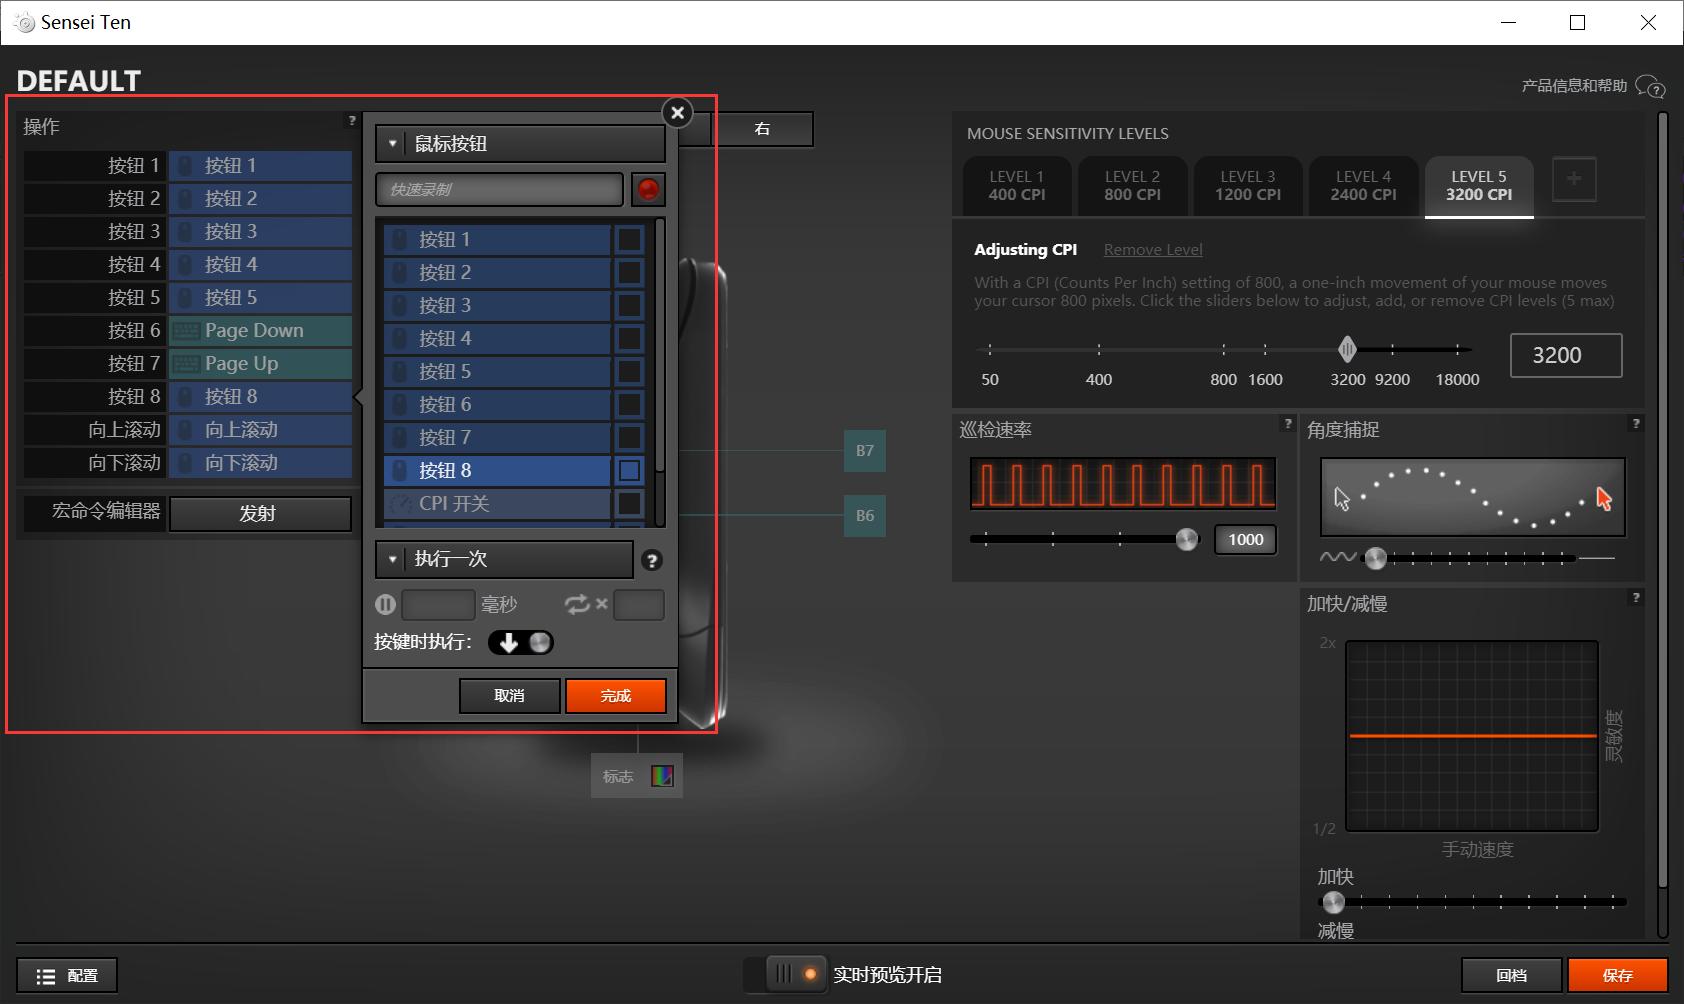The image size is (1684, 1004).
Task: Toggle the 按键时执行 switch
Action: [x=521, y=642]
